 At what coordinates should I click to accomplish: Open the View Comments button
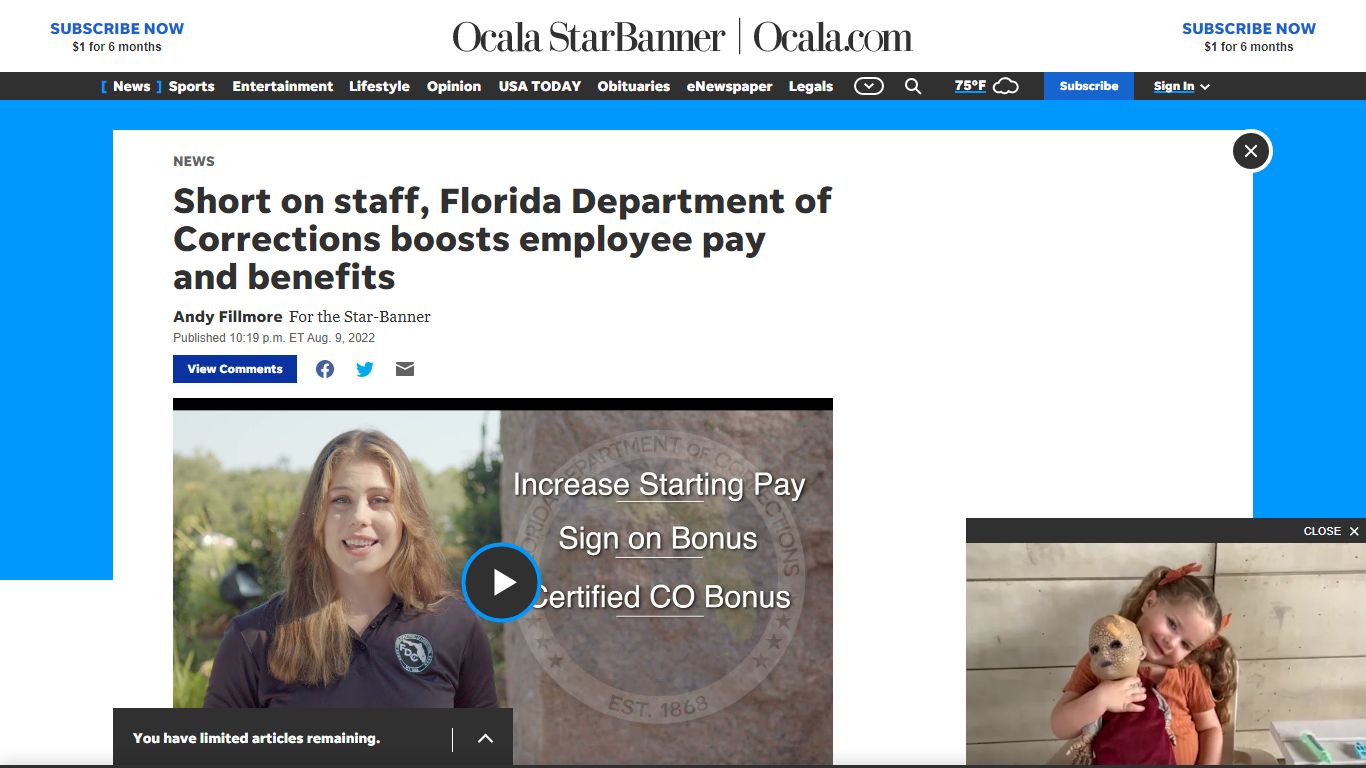click(x=235, y=369)
